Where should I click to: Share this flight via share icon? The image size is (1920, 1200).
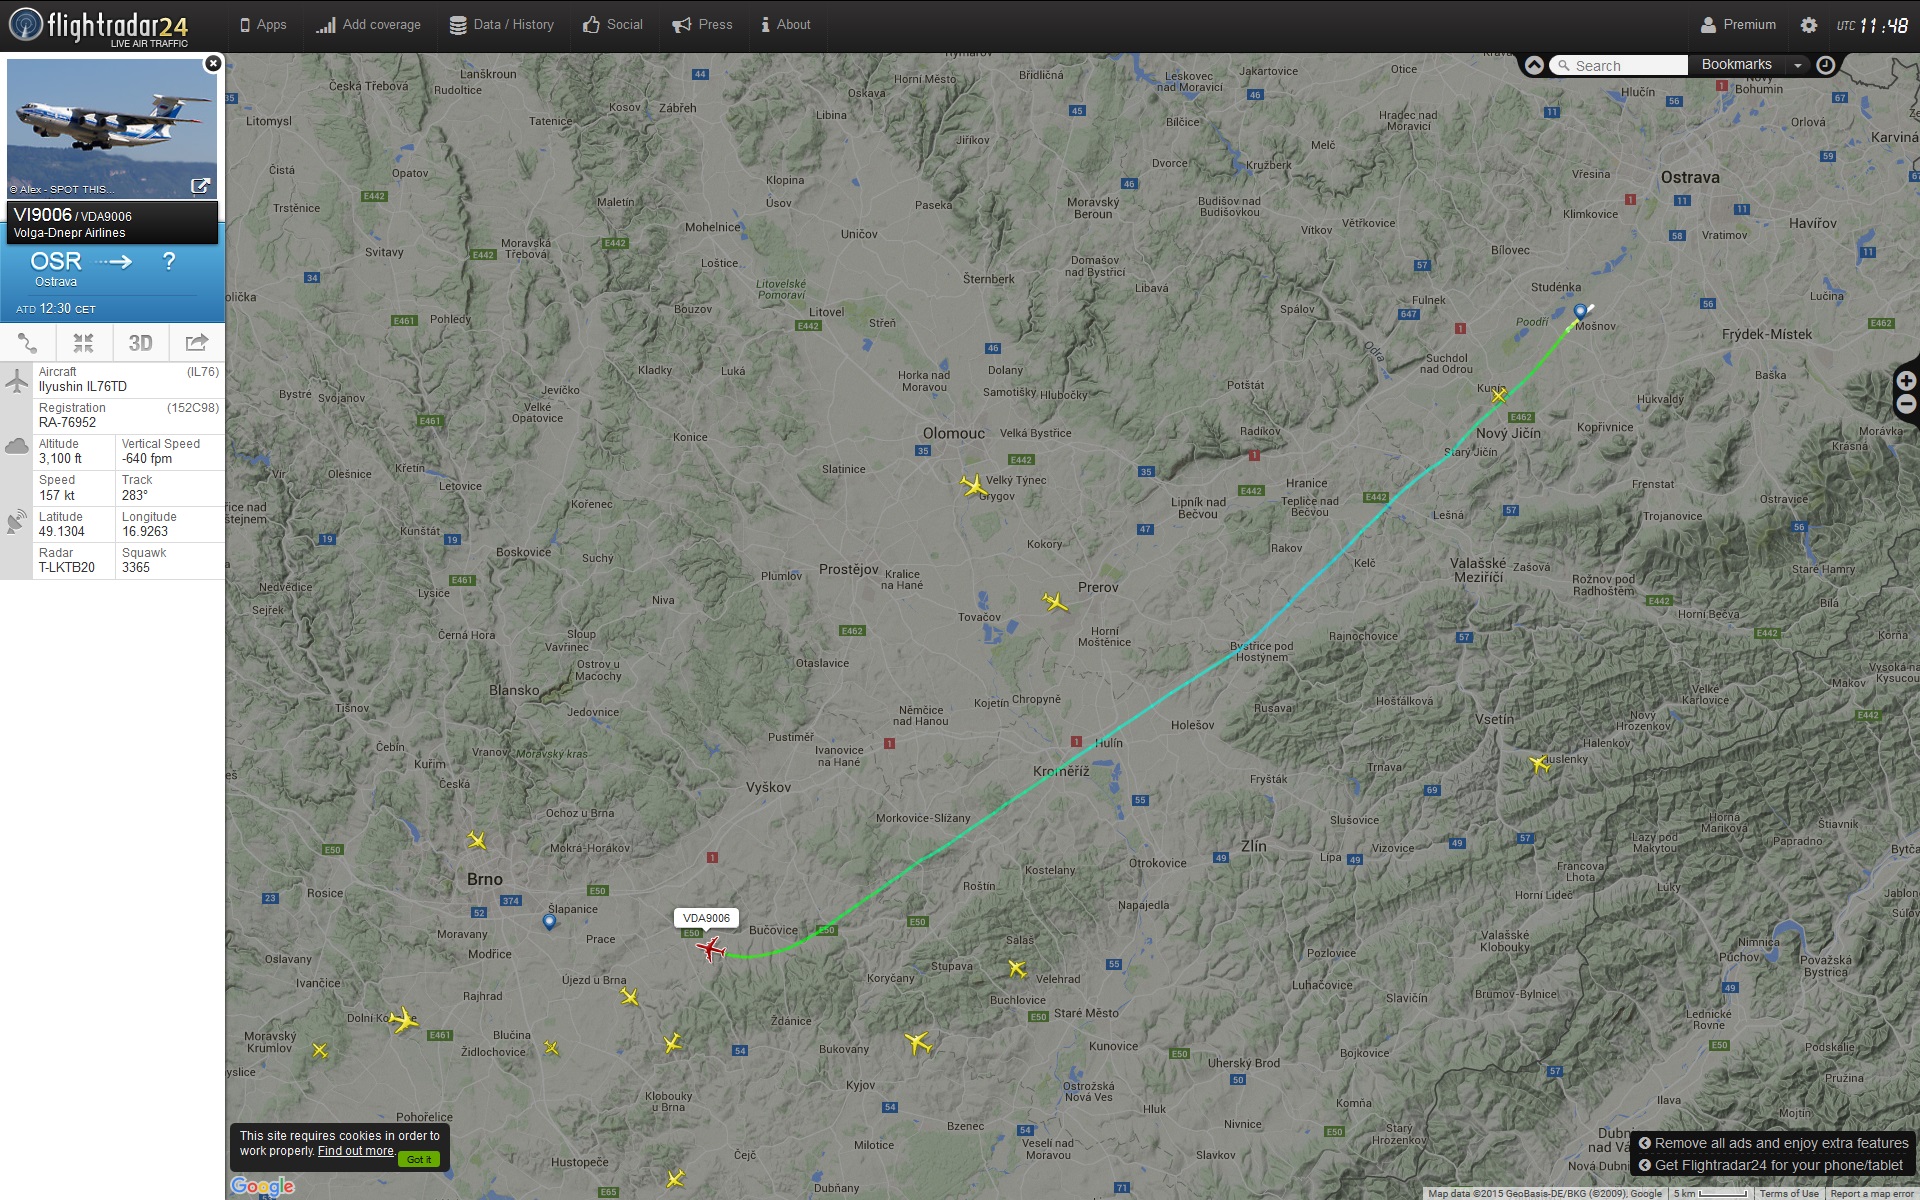point(197,343)
